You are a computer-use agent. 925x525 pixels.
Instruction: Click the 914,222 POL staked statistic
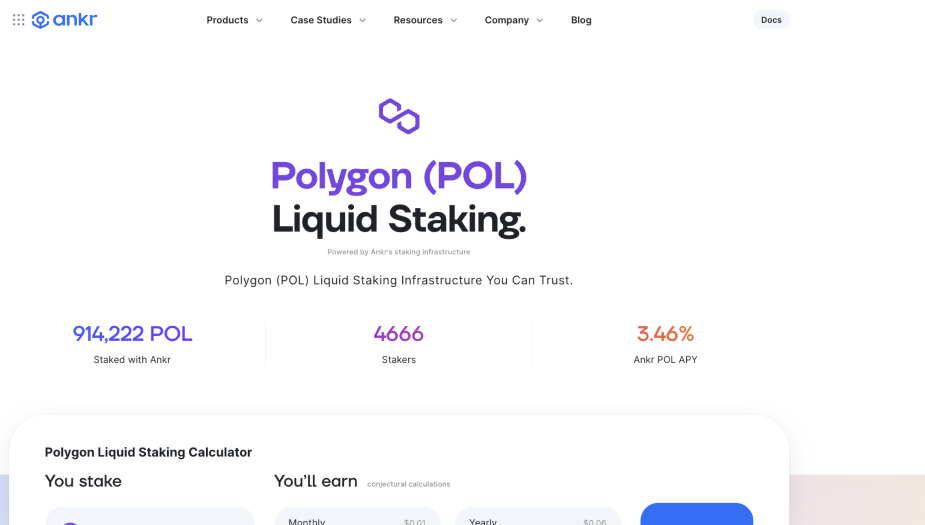point(132,334)
